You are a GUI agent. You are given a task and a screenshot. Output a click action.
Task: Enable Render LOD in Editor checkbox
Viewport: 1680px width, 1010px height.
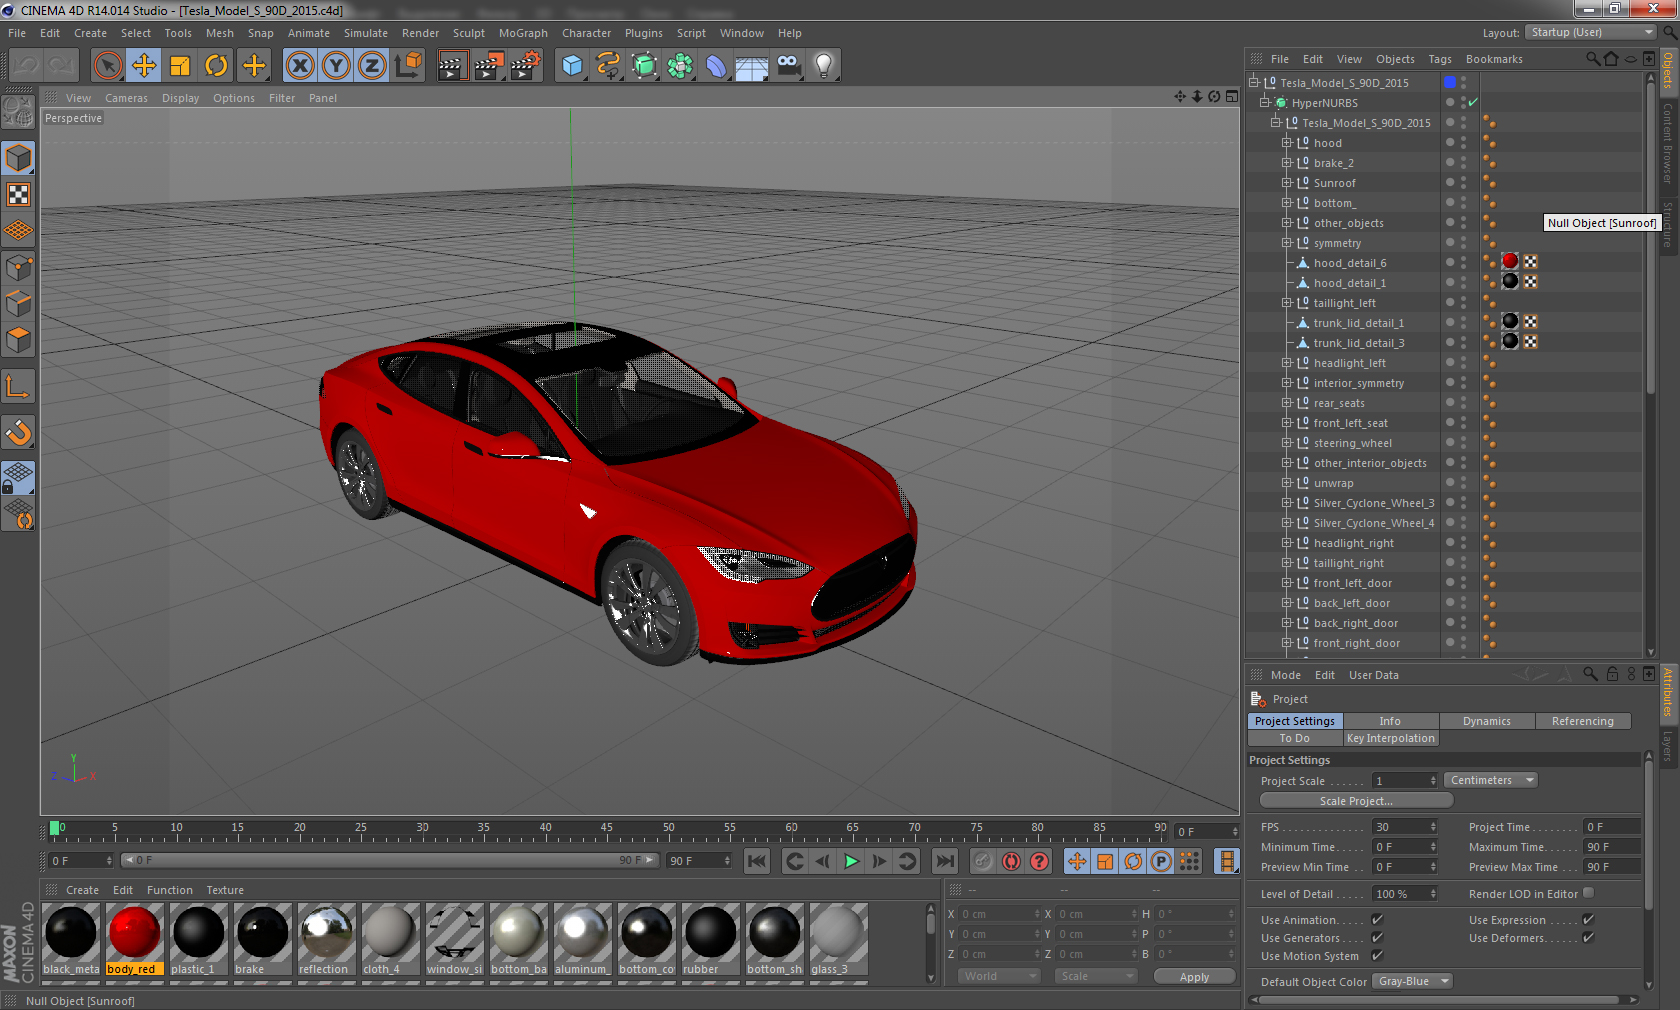coord(1588,893)
